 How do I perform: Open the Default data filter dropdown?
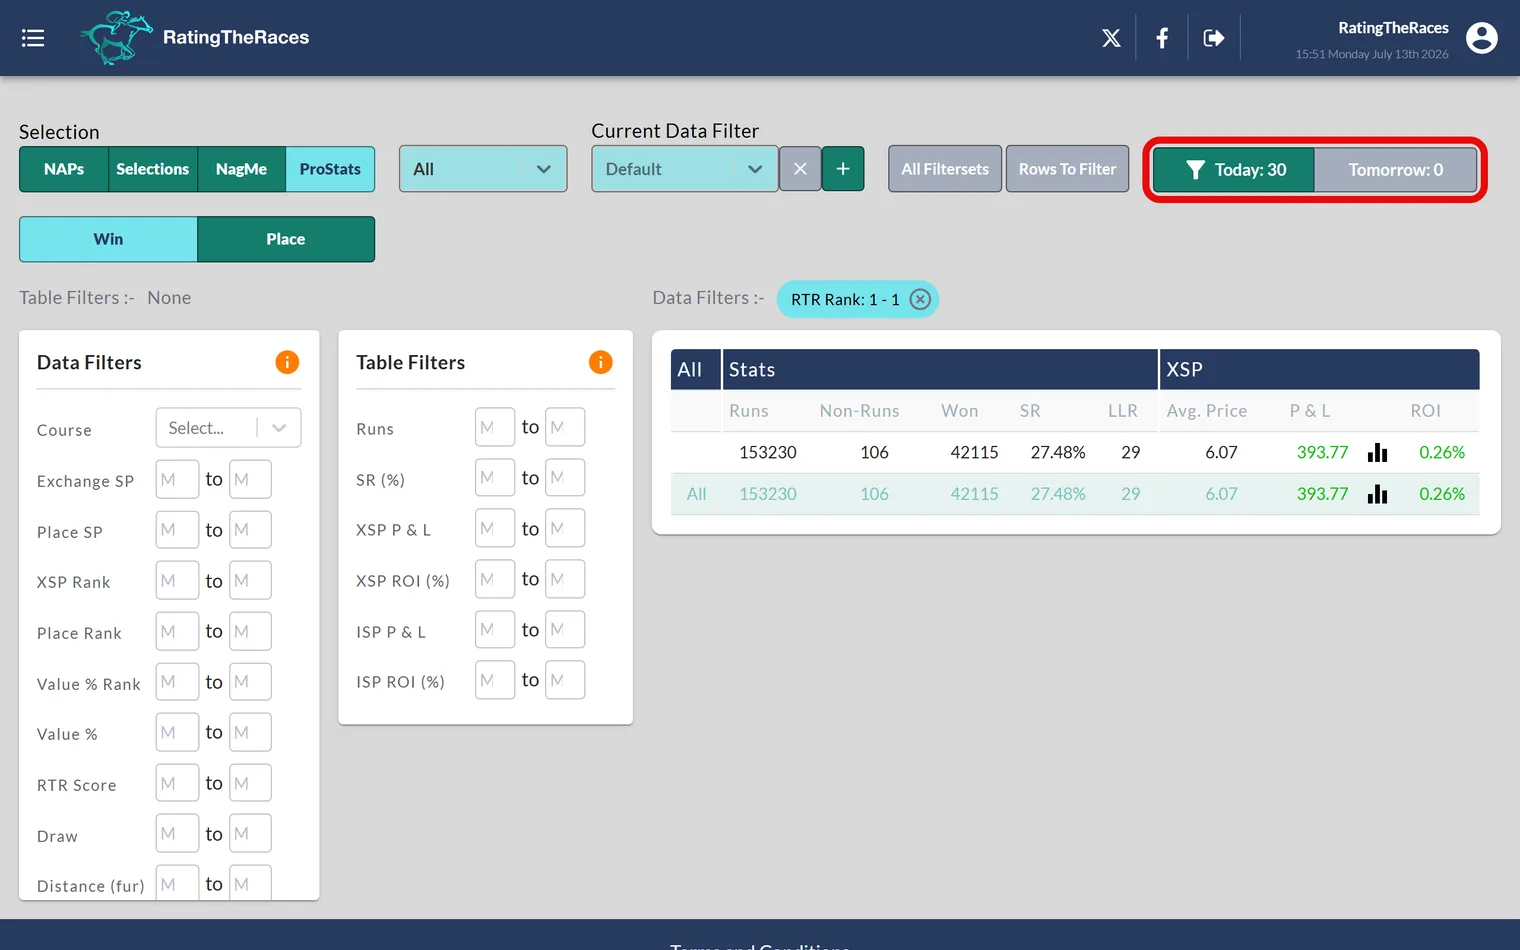pyautogui.click(x=685, y=169)
